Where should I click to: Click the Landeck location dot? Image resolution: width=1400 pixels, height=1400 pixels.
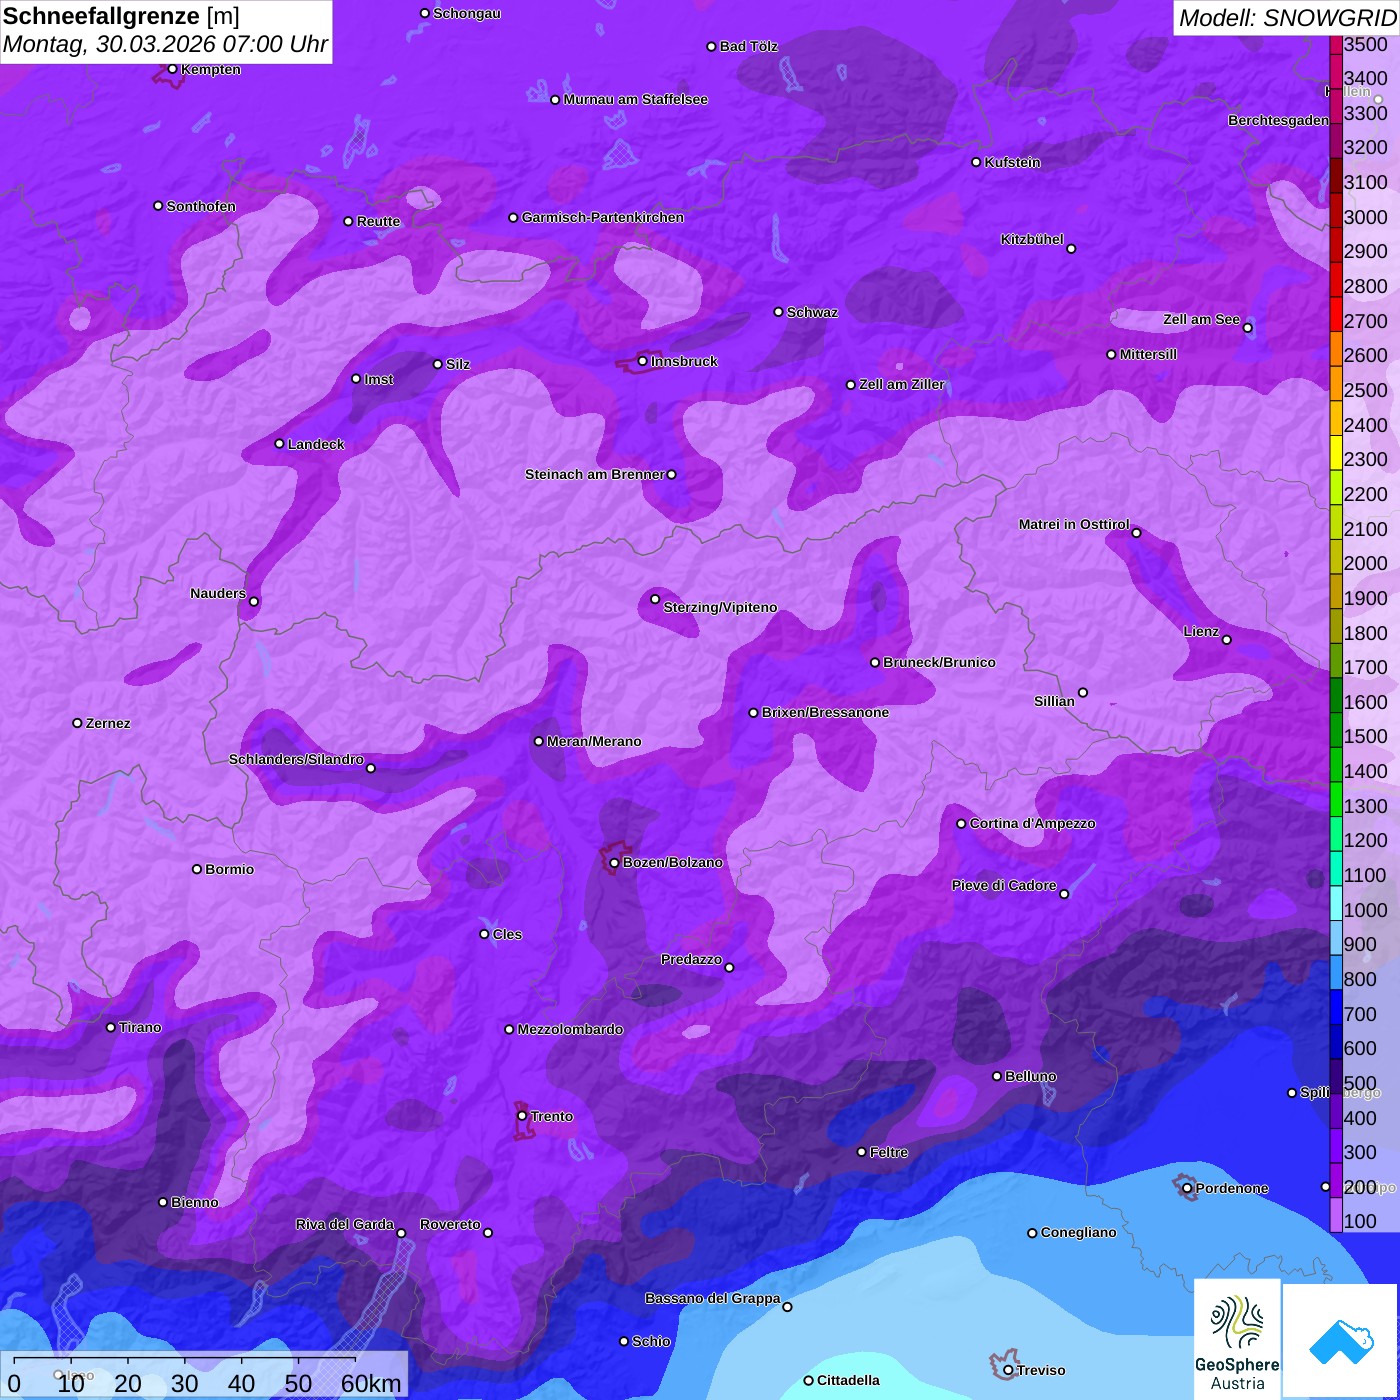[x=279, y=444]
